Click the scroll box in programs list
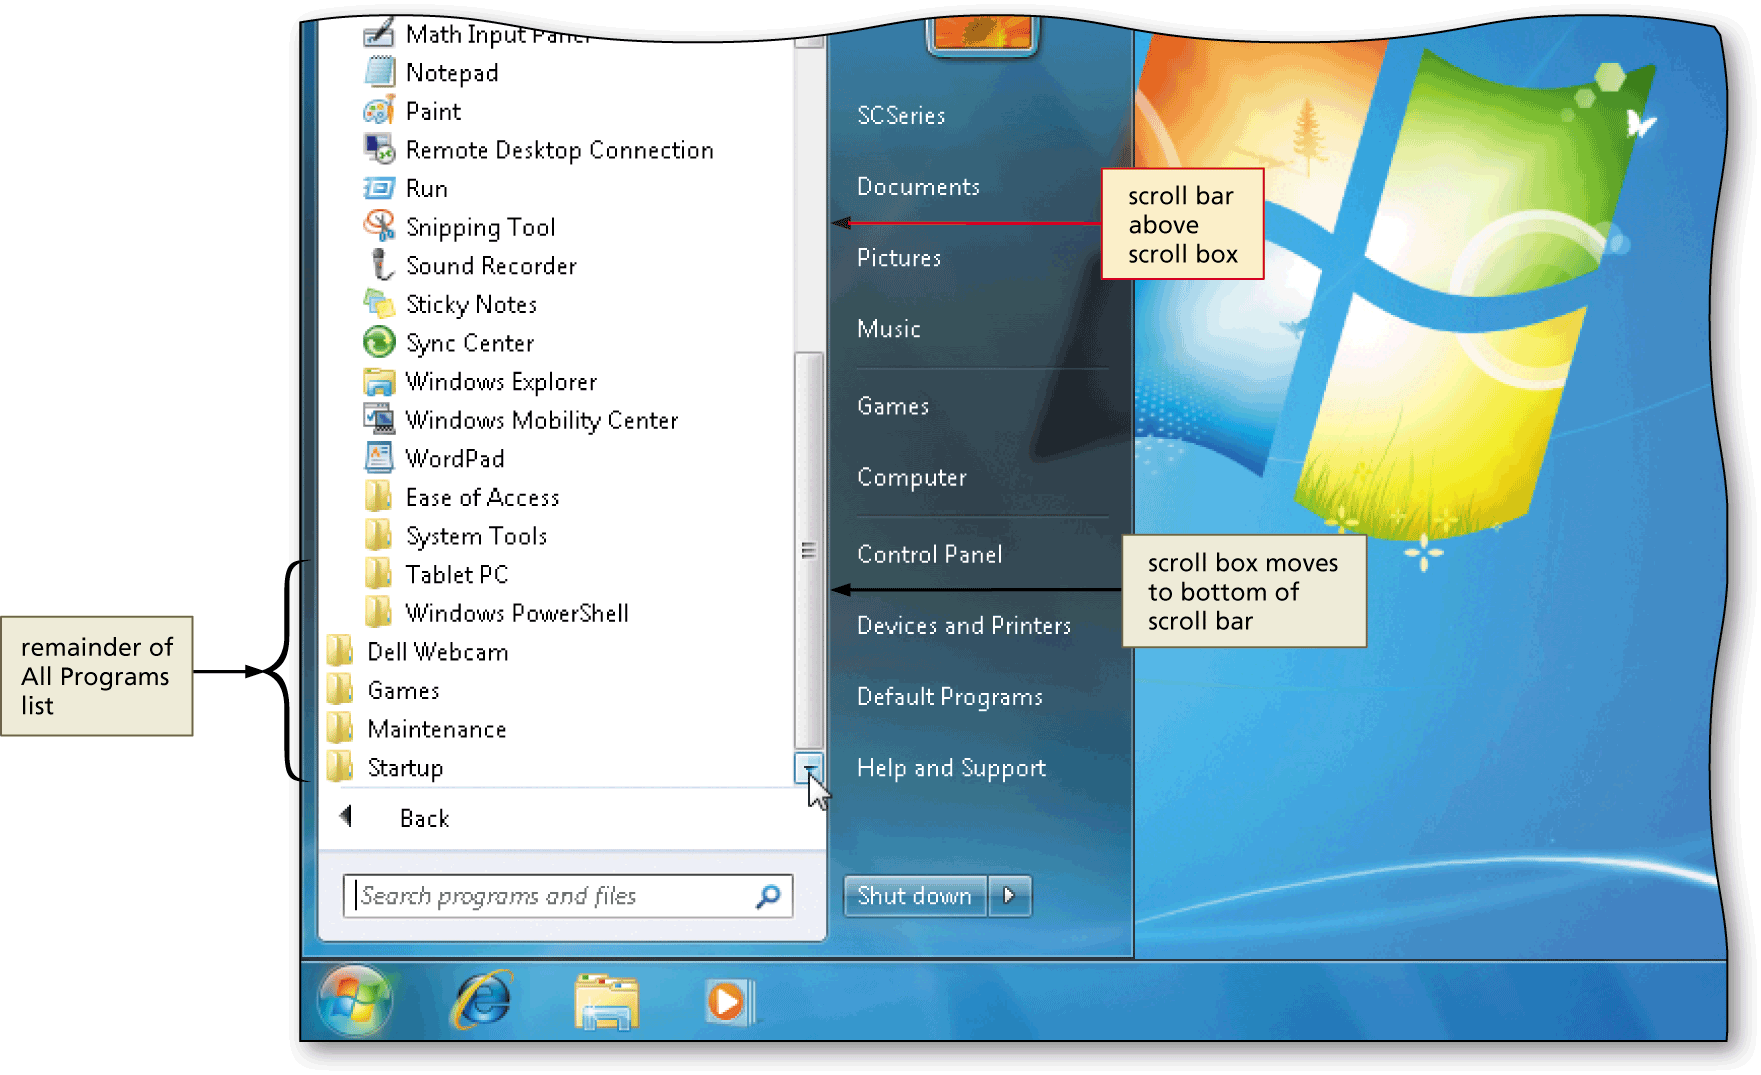This screenshot has width=1761, height=1075. coord(808,551)
